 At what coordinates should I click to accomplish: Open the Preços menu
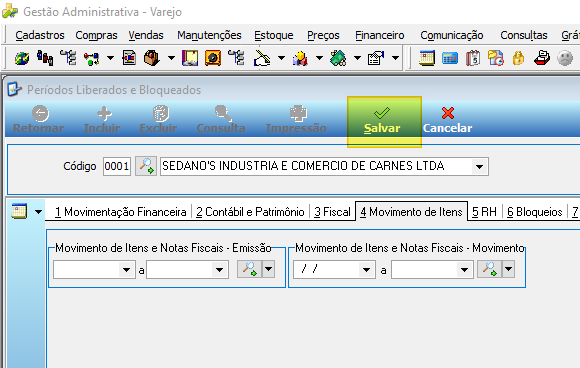323,35
